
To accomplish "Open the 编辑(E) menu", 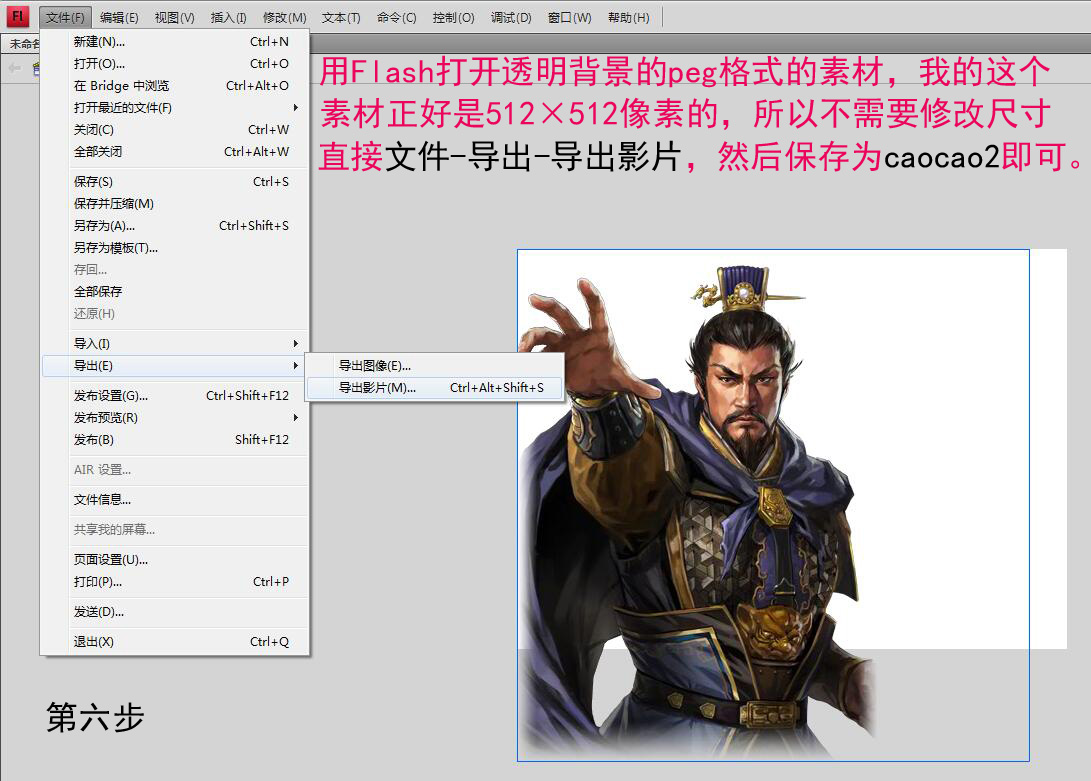I will (x=119, y=17).
